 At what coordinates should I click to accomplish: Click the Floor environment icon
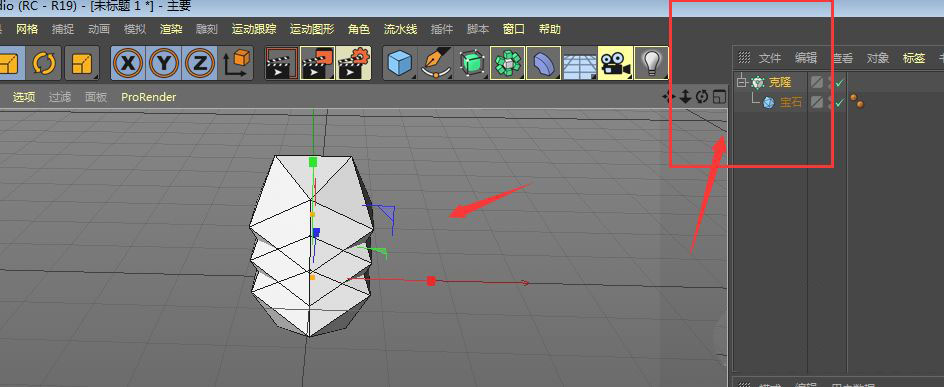point(579,63)
